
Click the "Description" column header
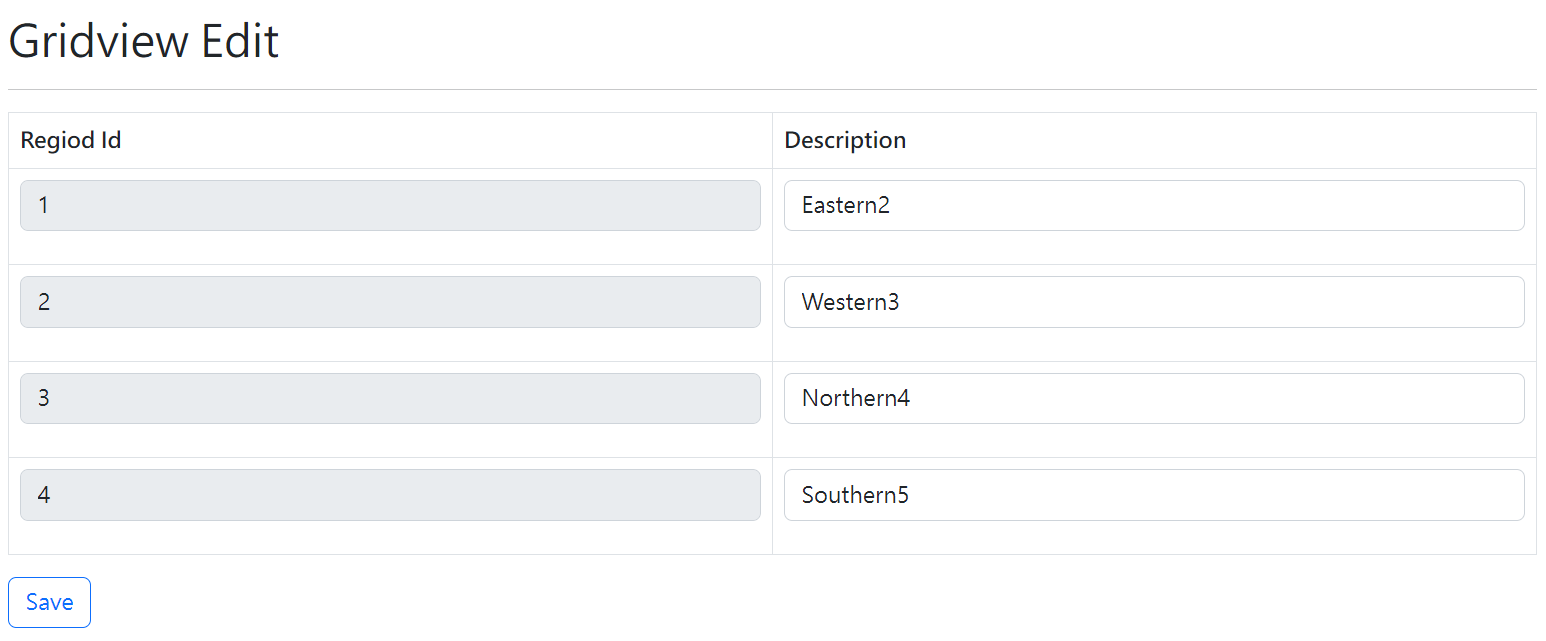pos(845,140)
